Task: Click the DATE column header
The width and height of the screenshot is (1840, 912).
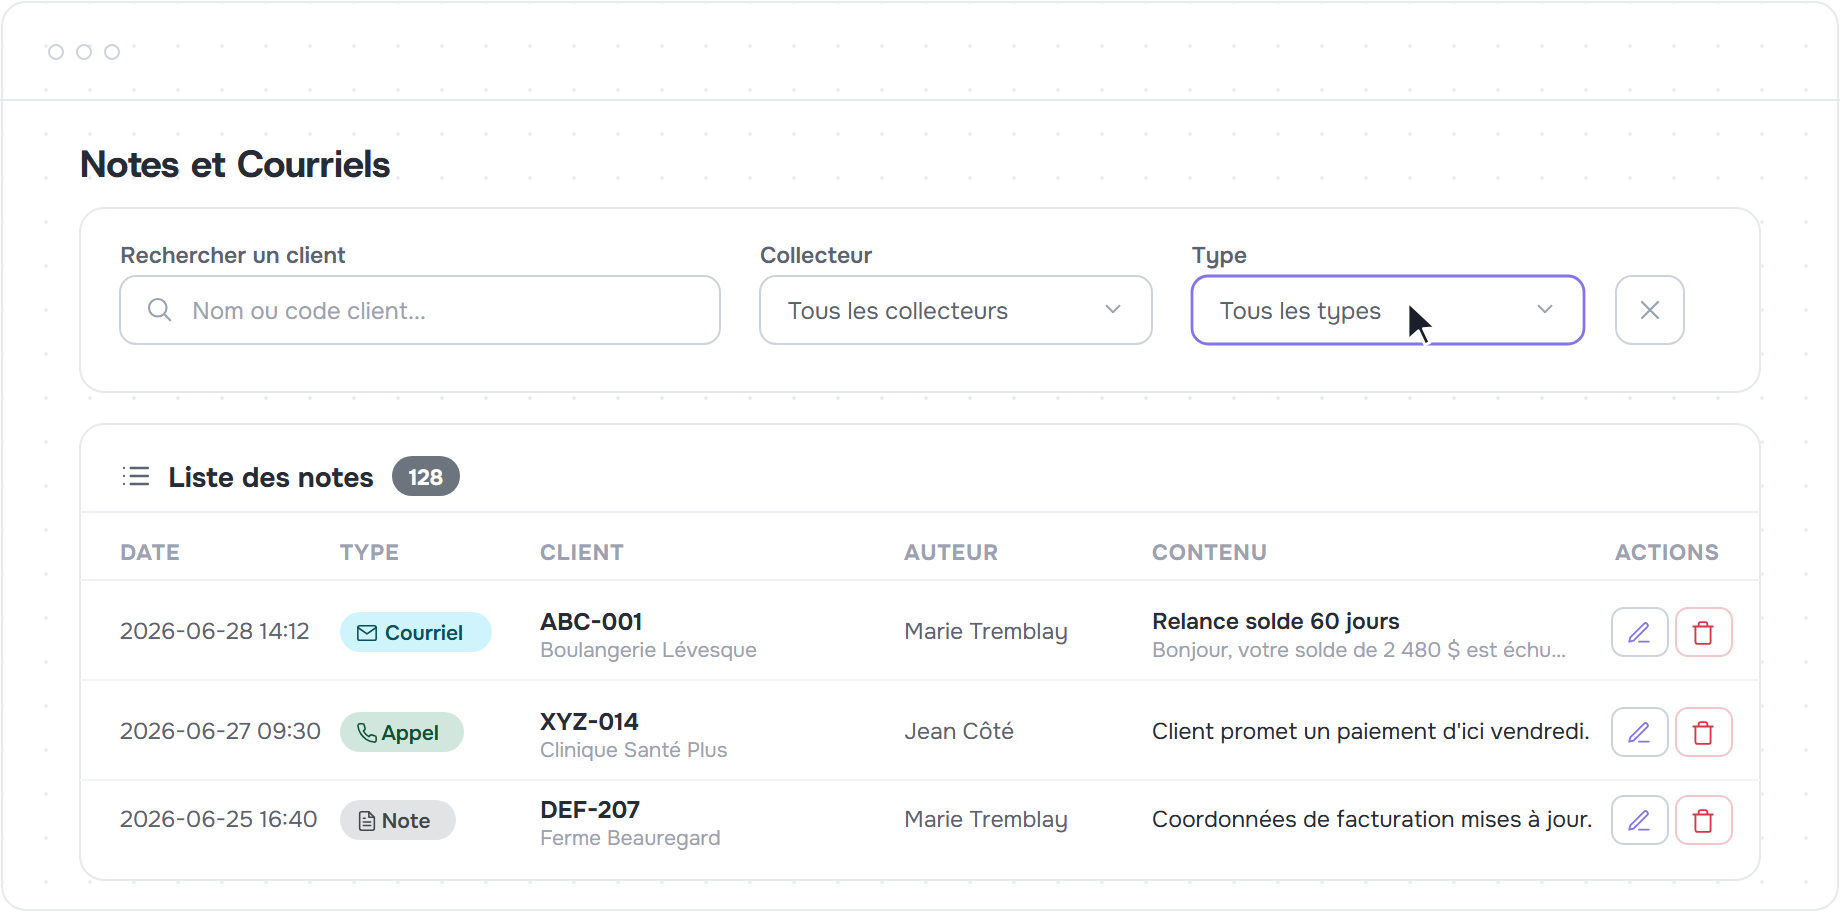Action: [150, 552]
